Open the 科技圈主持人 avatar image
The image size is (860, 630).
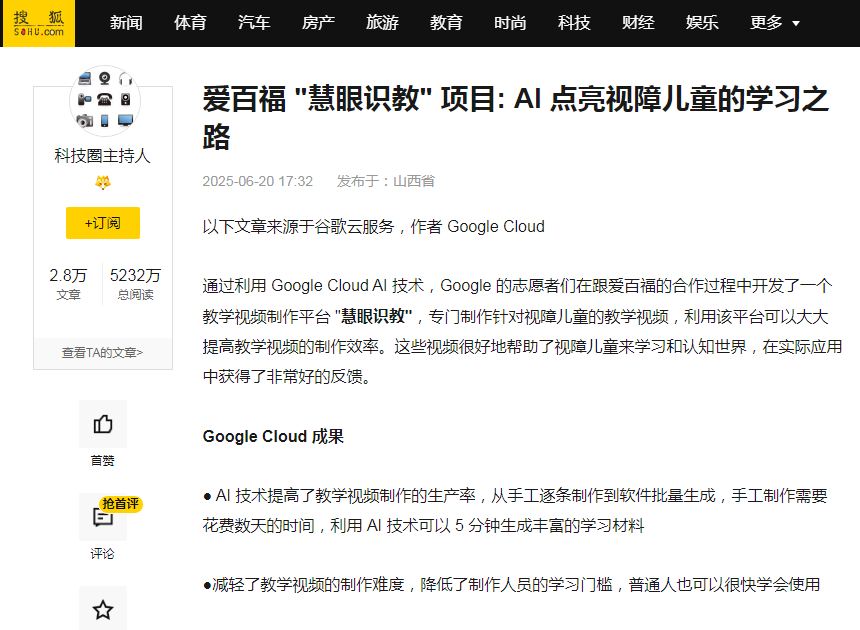coord(104,101)
